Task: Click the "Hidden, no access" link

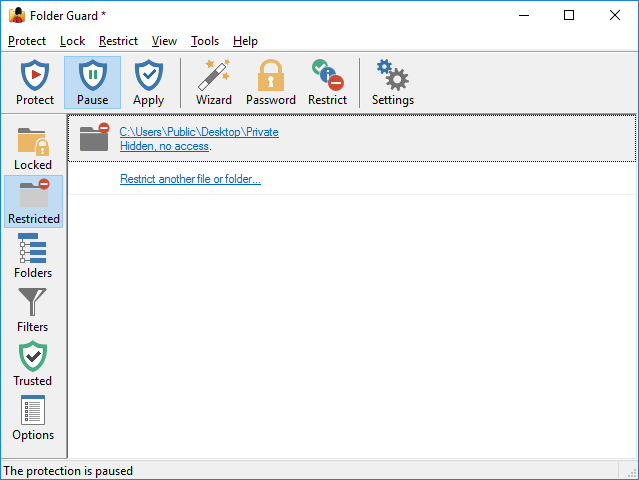Action: click(165, 146)
